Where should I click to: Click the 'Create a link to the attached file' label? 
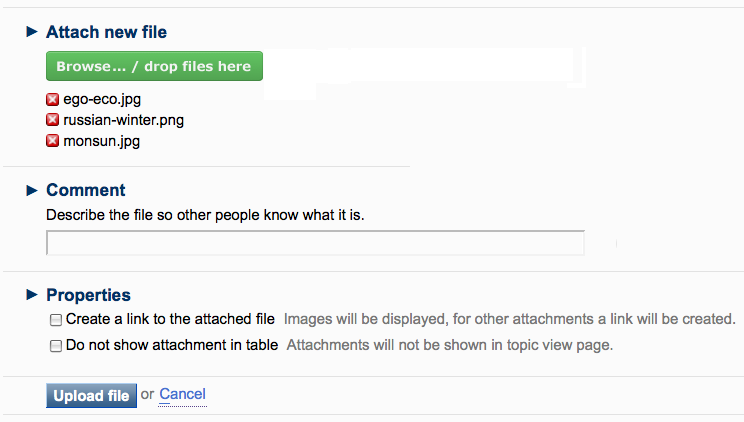[x=170, y=320]
